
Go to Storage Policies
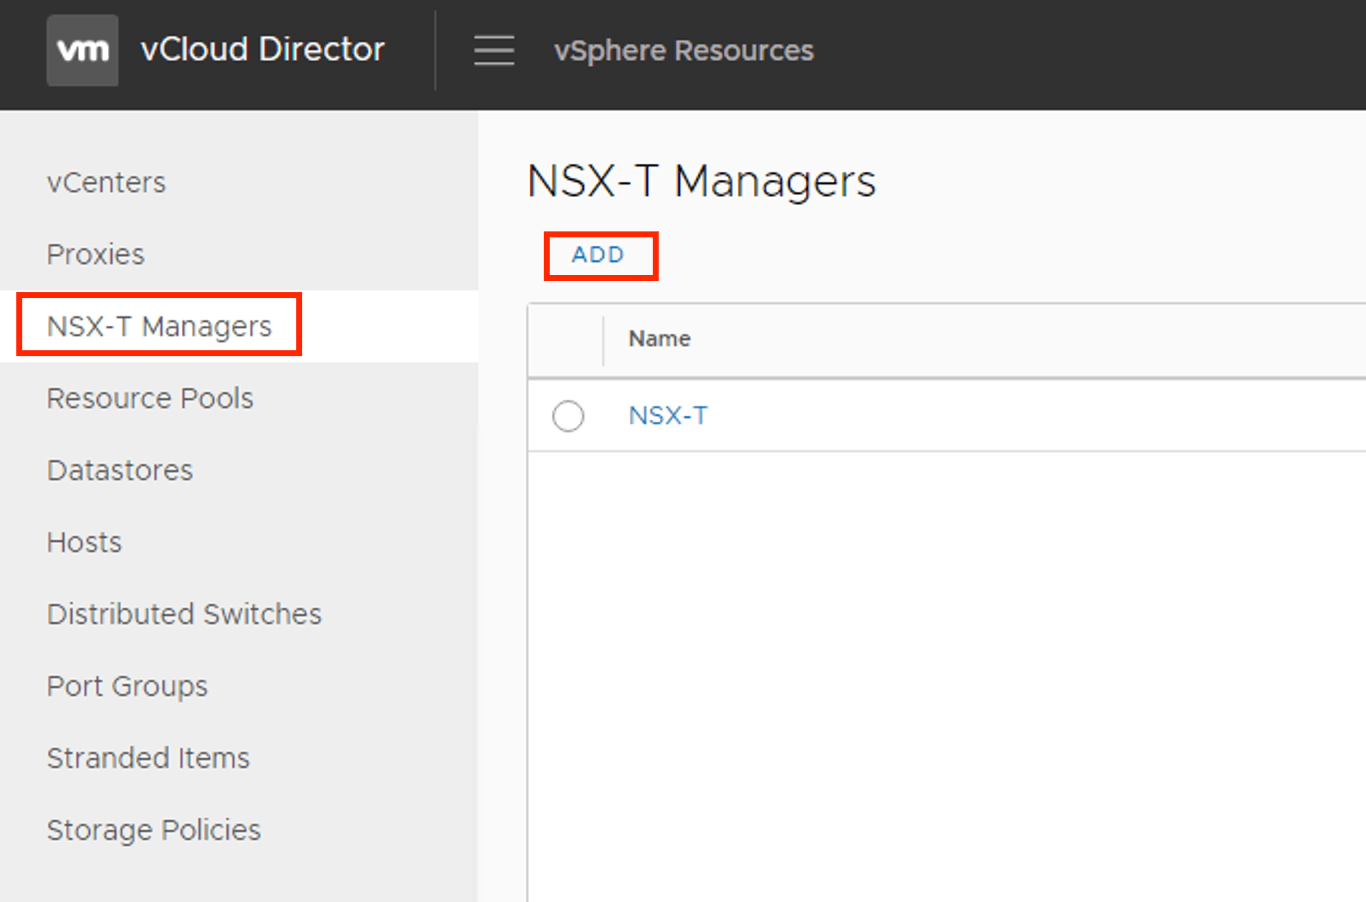[154, 831]
